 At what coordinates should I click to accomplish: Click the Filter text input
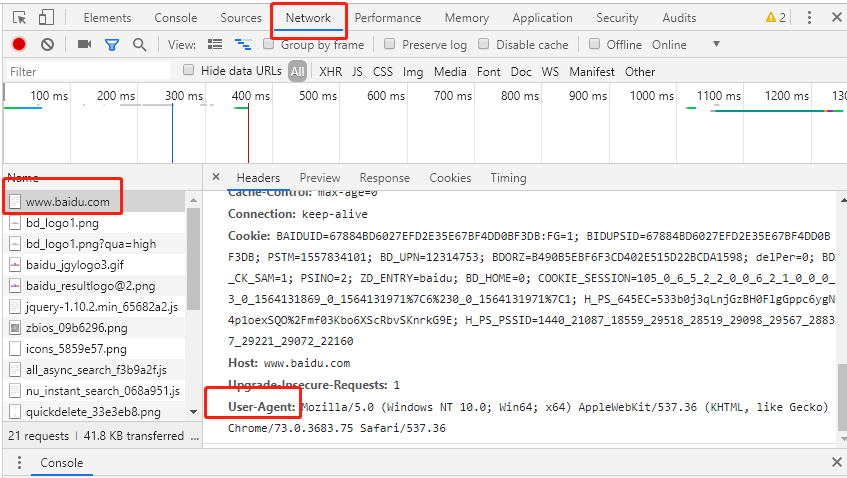[88, 71]
